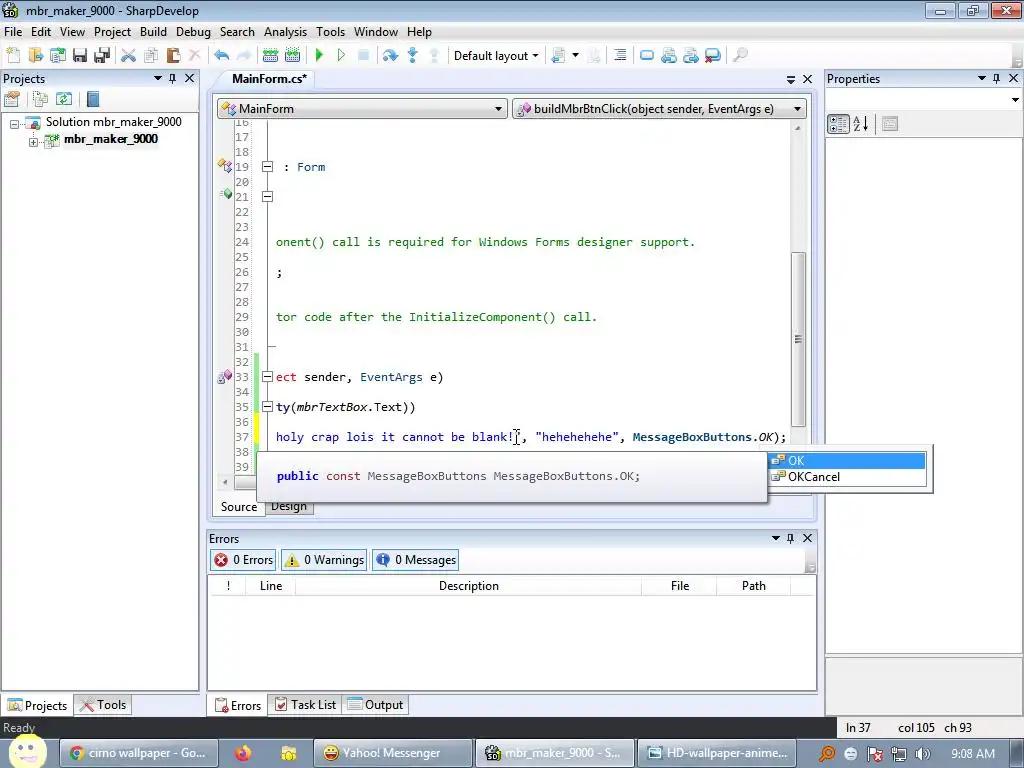
Task: Click the Toggle Bookmark icon
Action: [647, 56]
